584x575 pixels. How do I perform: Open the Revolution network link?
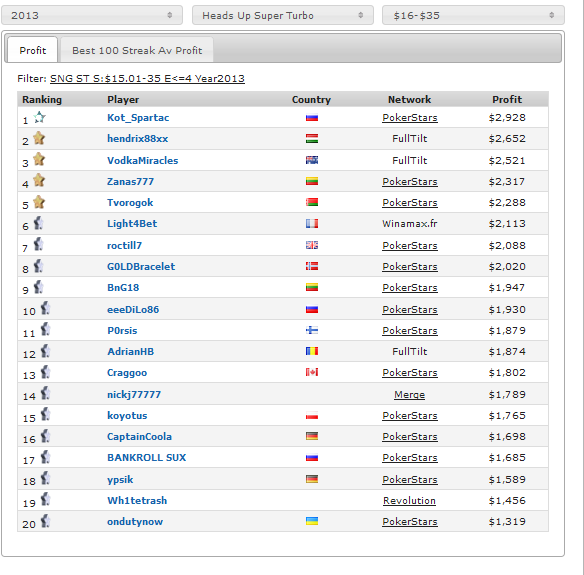click(409, 501)
